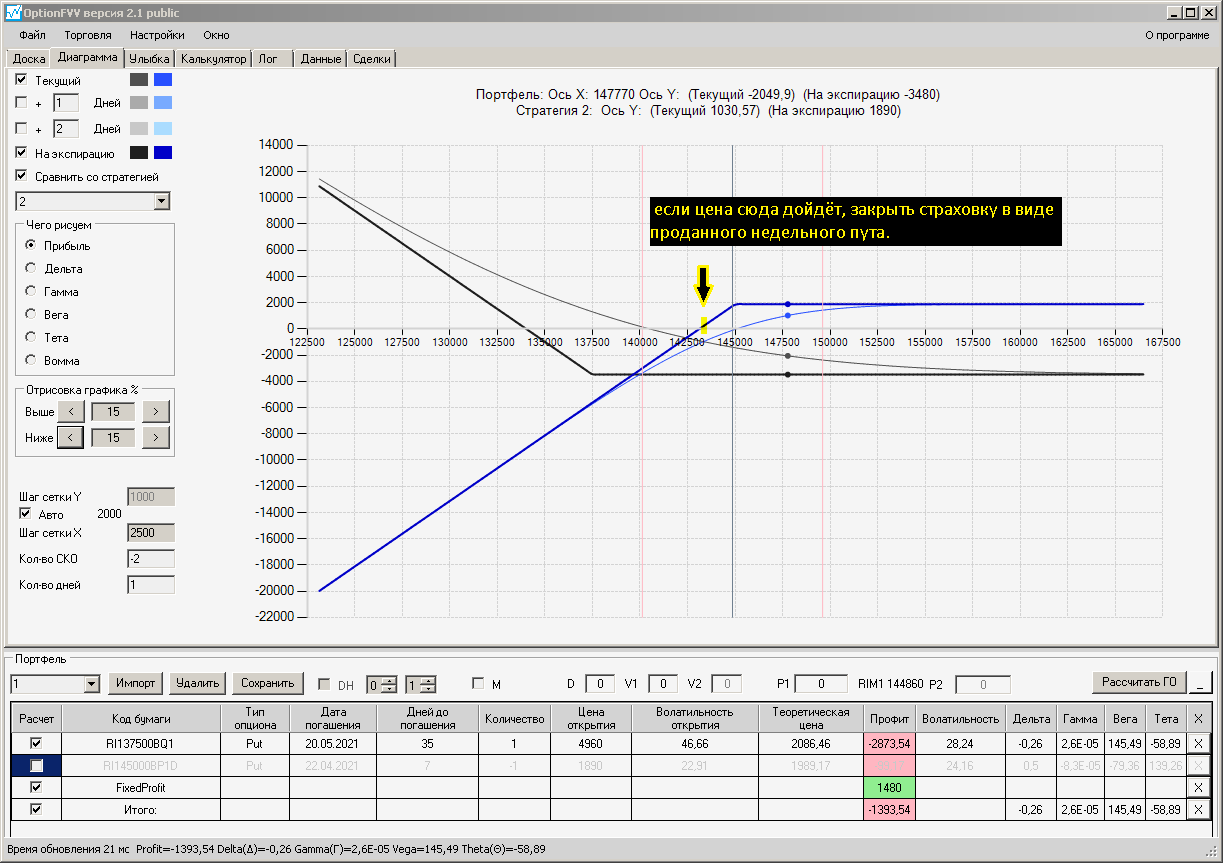Switch to the Доска tab
This screenshot has width=1223, height=863.
tap(28, 59)
